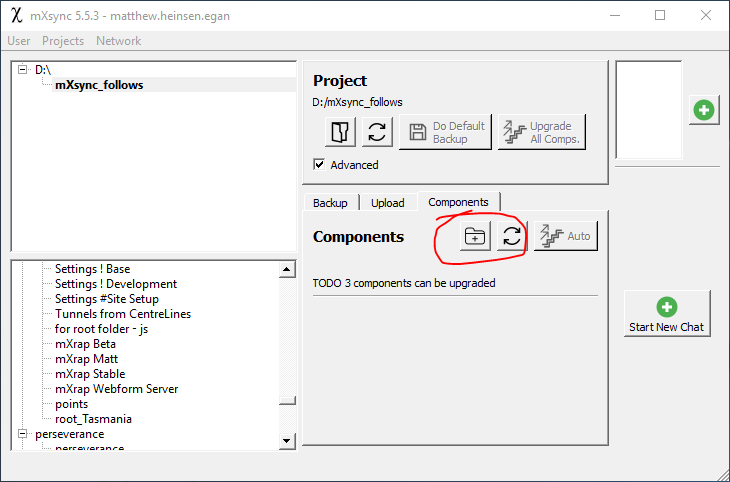
Task: Click the Auto upgrade components button
Action: (x=565, y=236)
